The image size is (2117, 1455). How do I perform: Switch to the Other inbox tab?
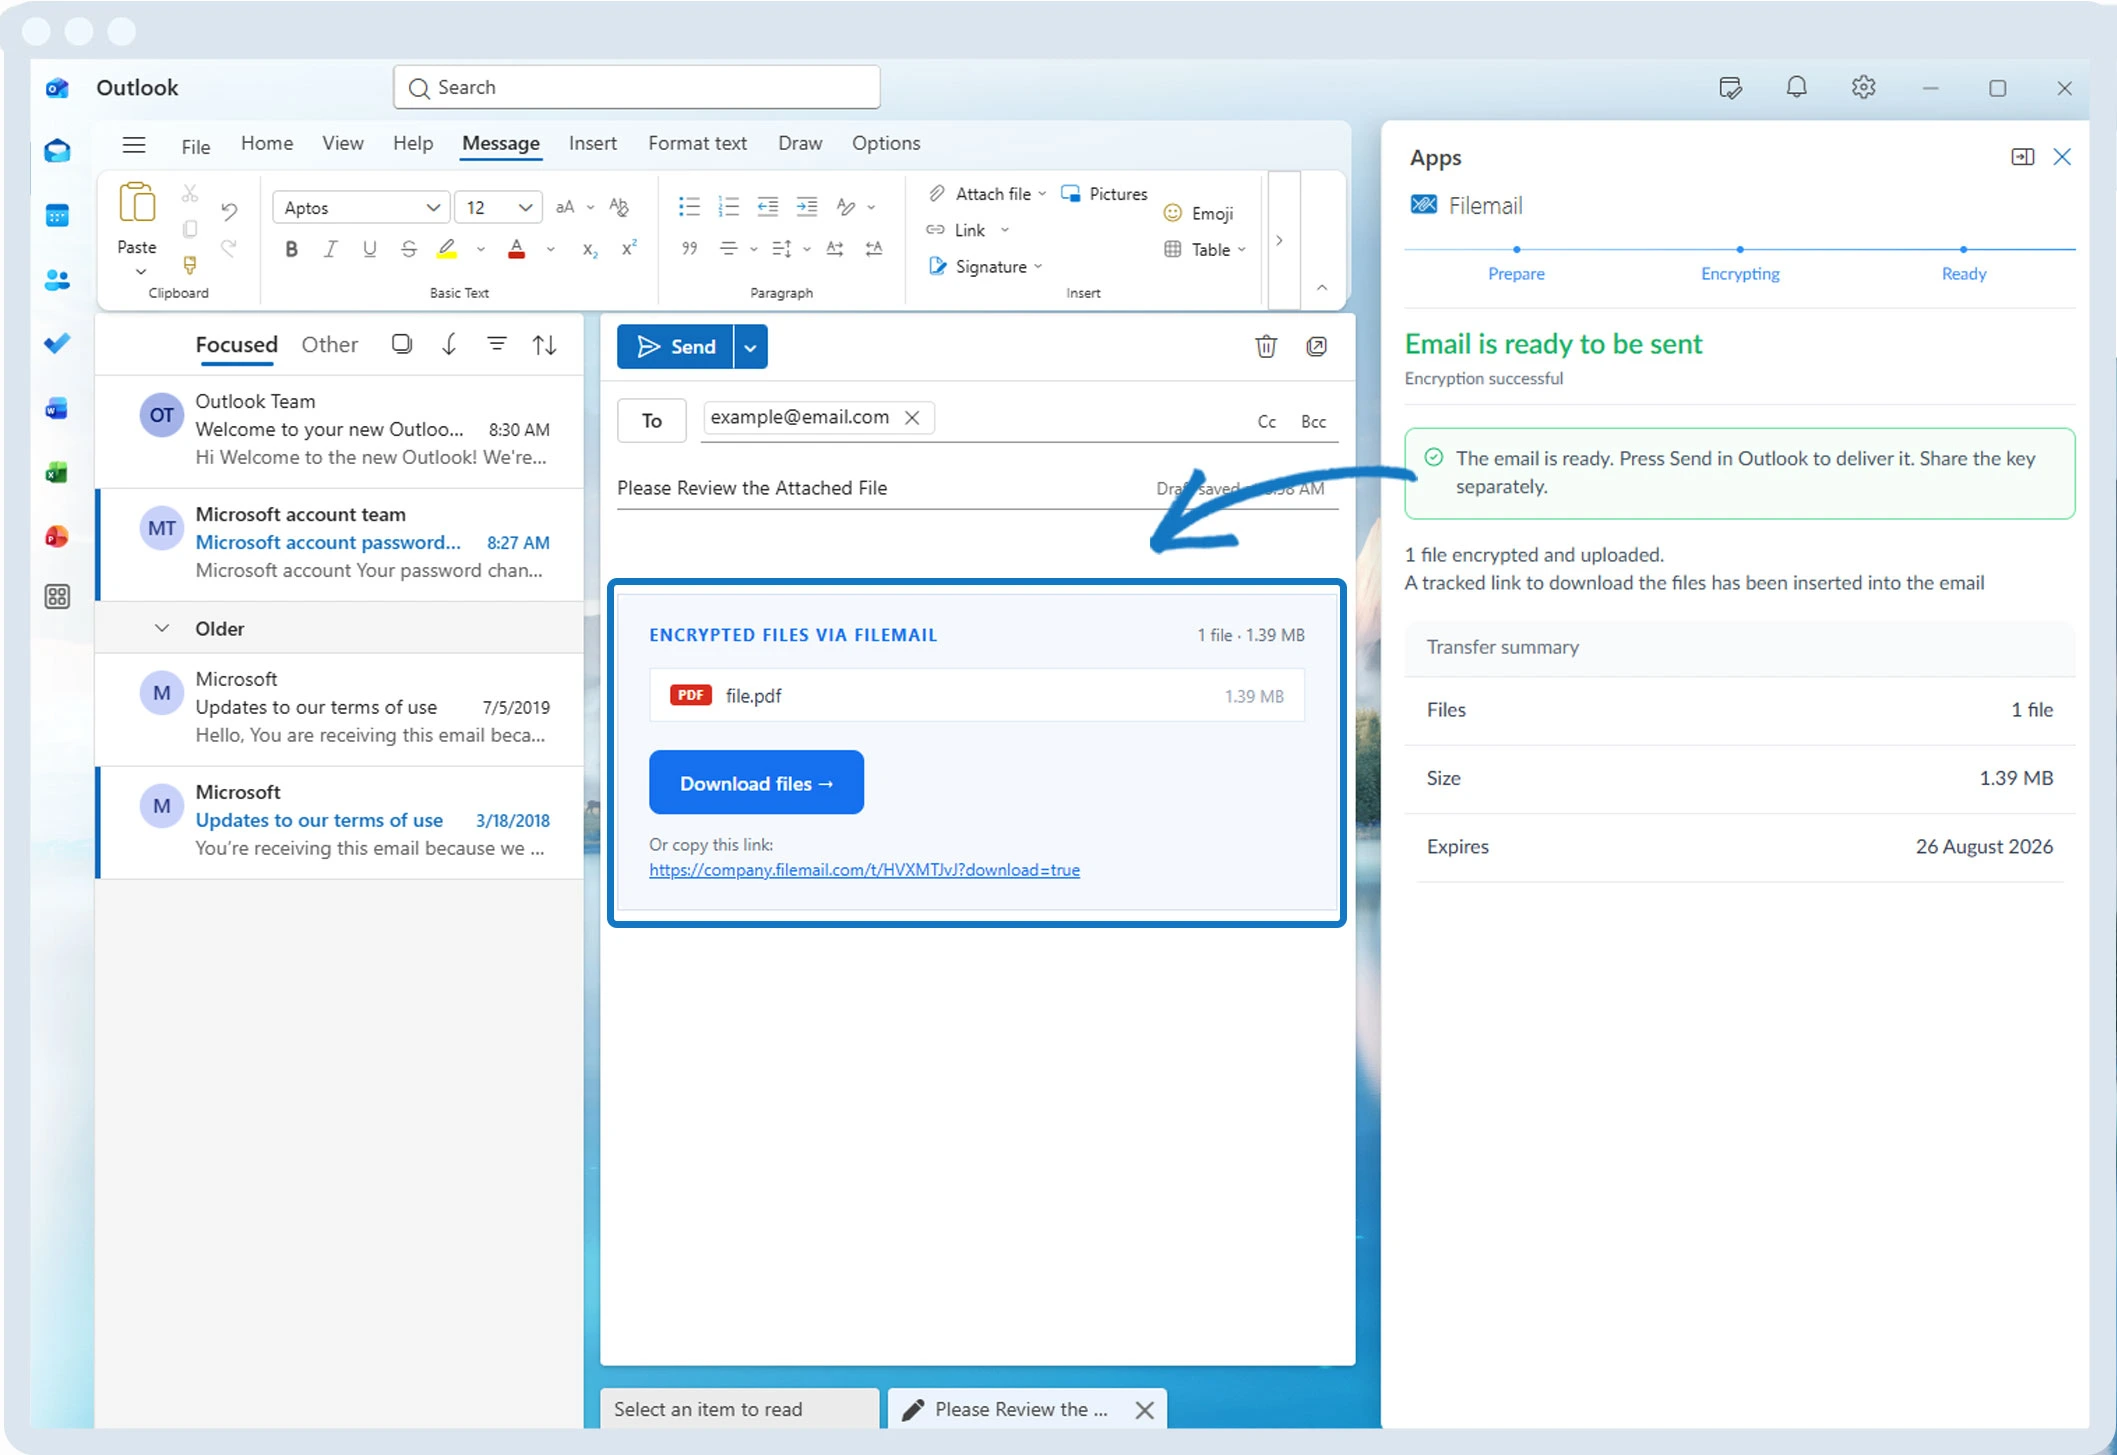click(x=329, y=345)
